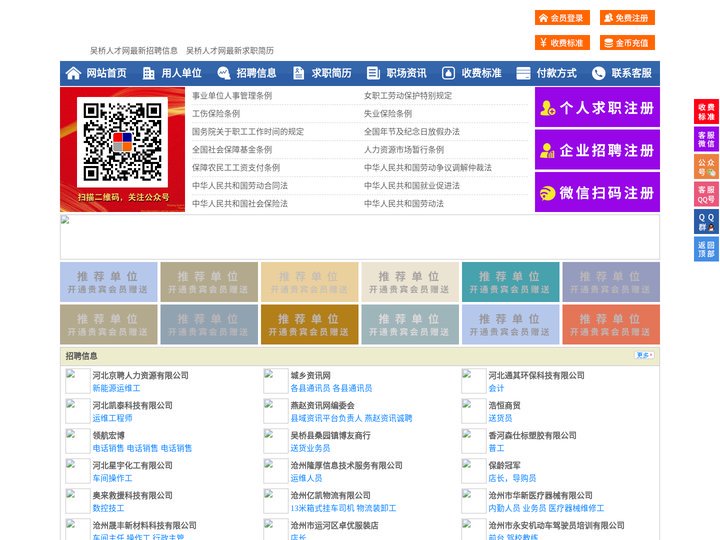Click the 公众号 floating sidebar icon
Image resolution: width=720 pixels, height=540 pixels.
click(x=706, y=167)
